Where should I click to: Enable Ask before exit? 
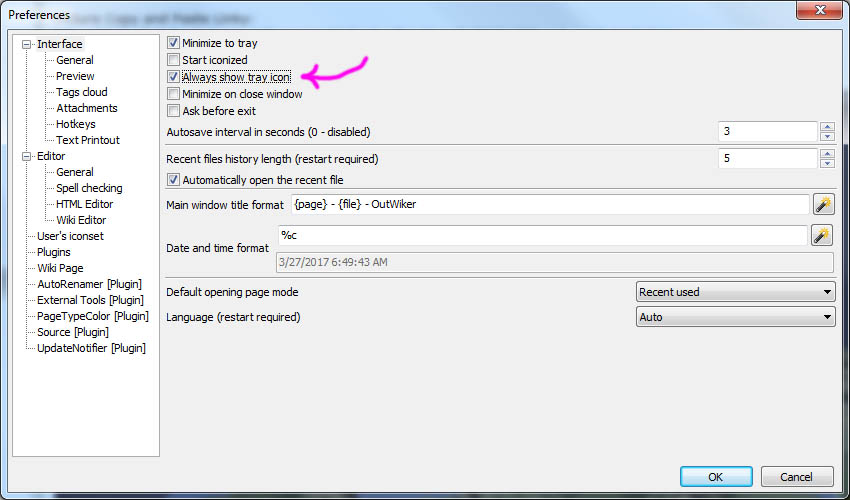[x=173, y=111]
